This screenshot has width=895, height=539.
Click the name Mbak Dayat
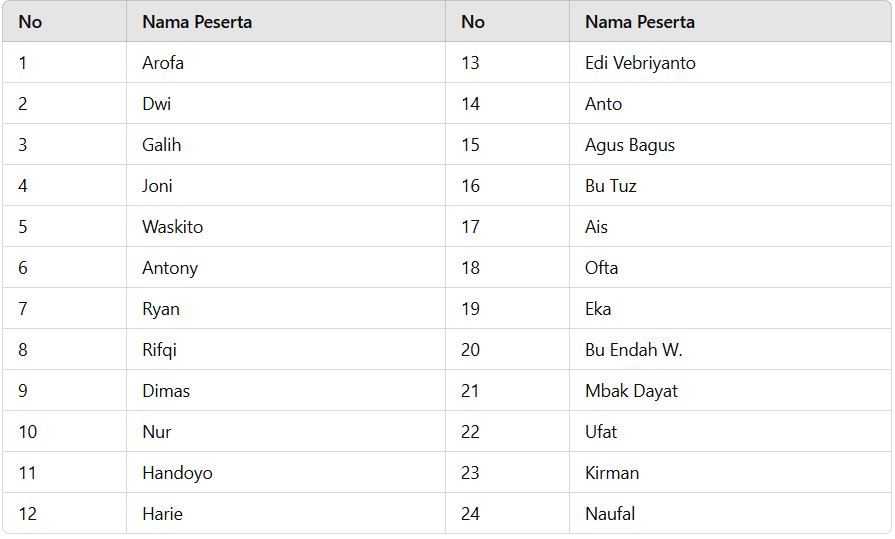(x=631, y=391)
